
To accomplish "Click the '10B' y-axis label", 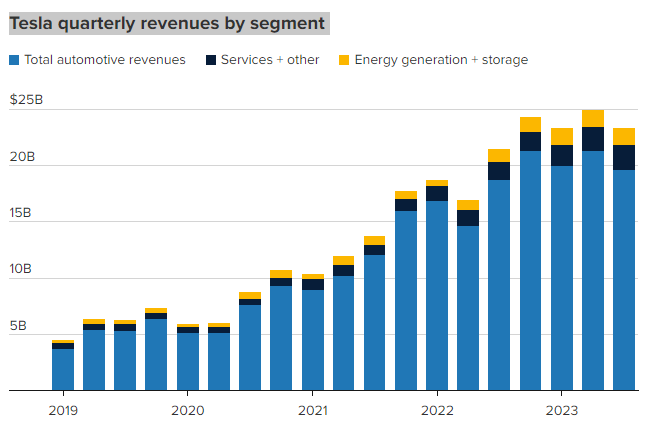I will tap(20, 269).
